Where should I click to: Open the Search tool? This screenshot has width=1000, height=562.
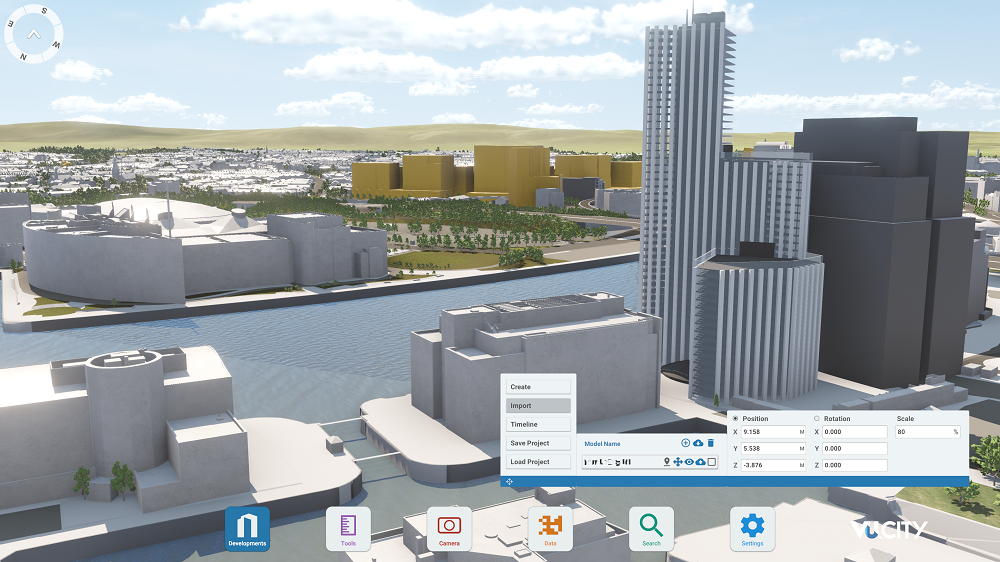coord(651,529)
